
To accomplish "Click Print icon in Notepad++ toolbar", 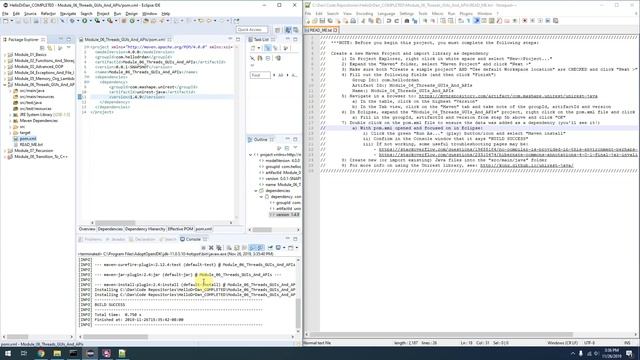I will (x=353, y=21).
